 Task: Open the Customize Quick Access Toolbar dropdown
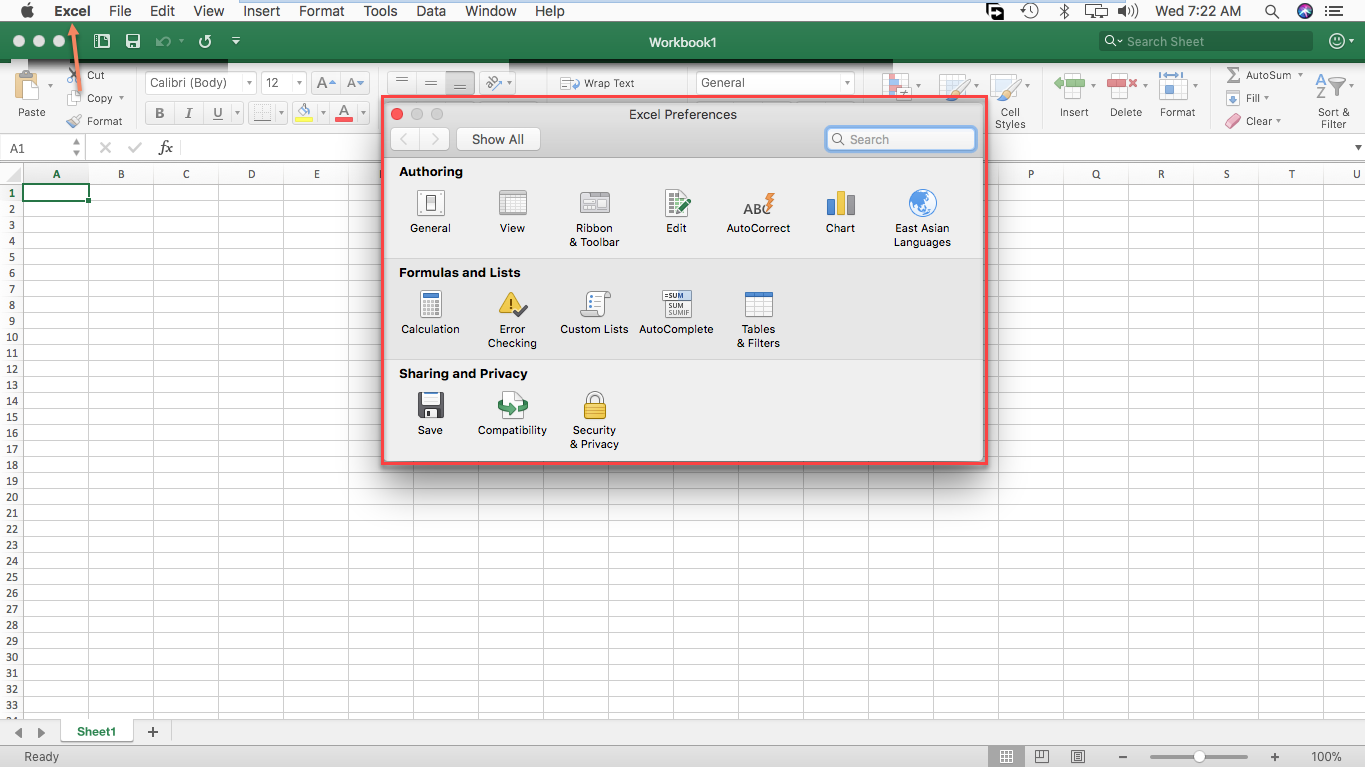tap(236, 41)
